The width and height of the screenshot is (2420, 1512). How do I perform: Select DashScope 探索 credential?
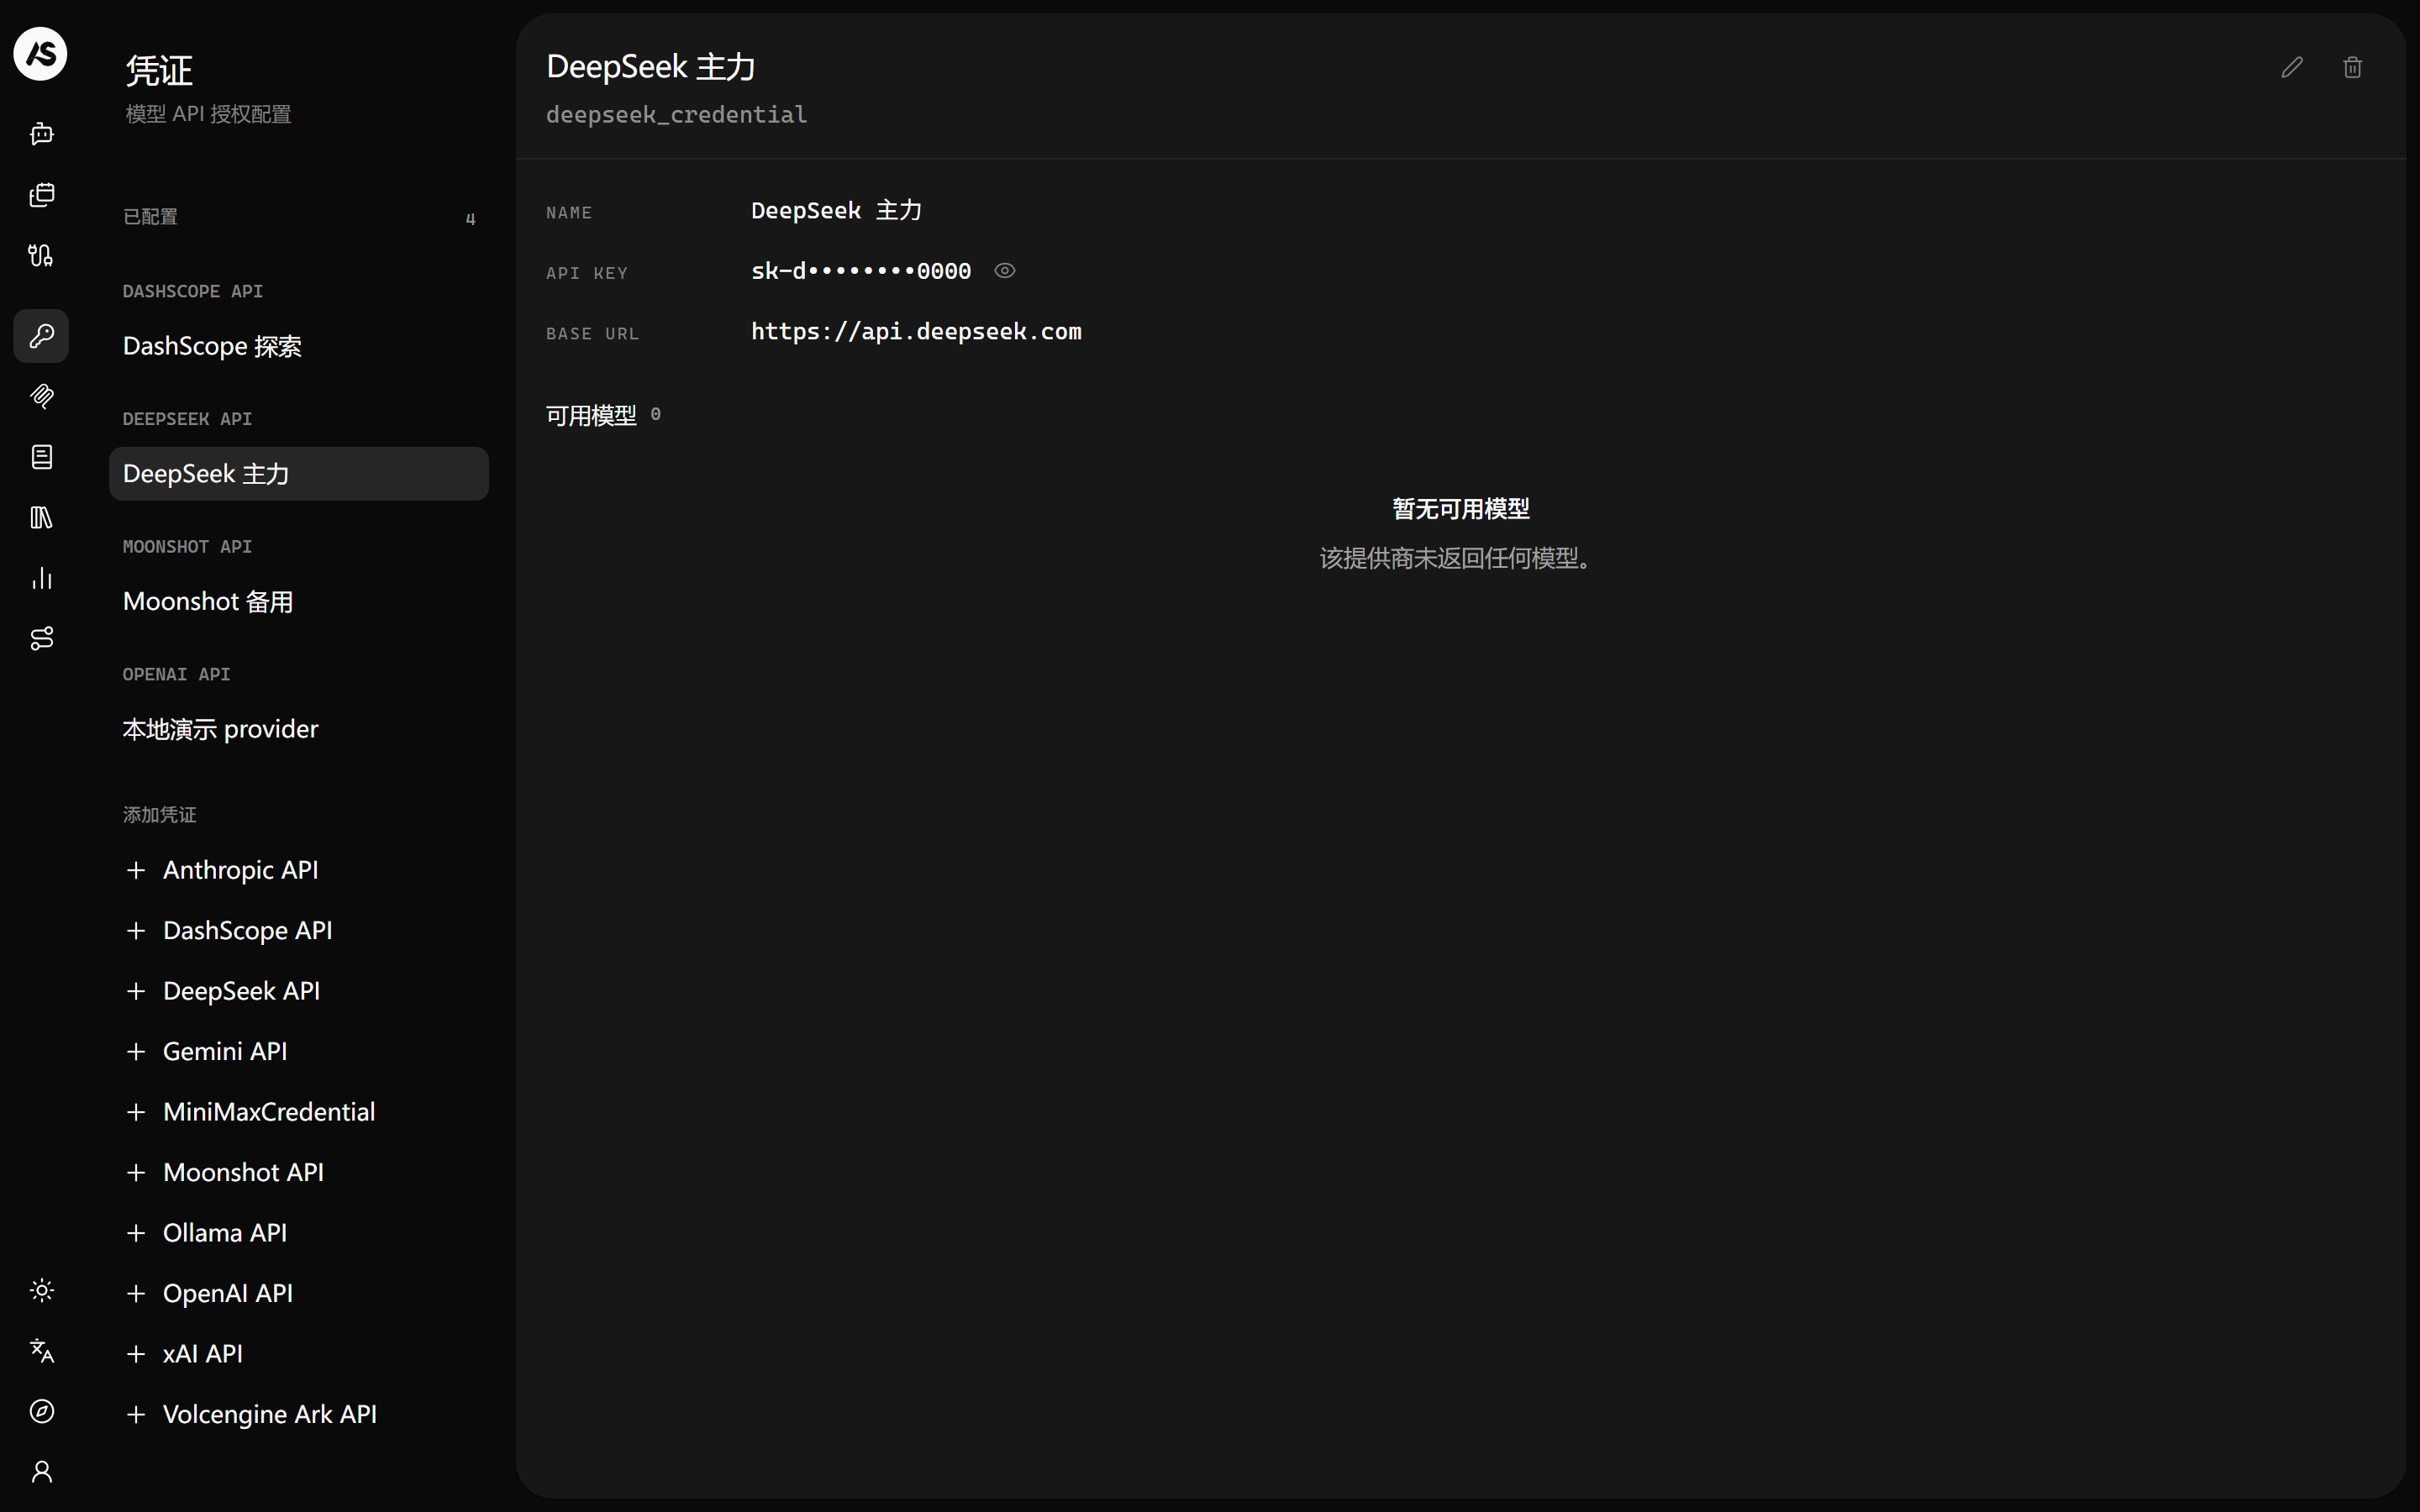(299, 346)
